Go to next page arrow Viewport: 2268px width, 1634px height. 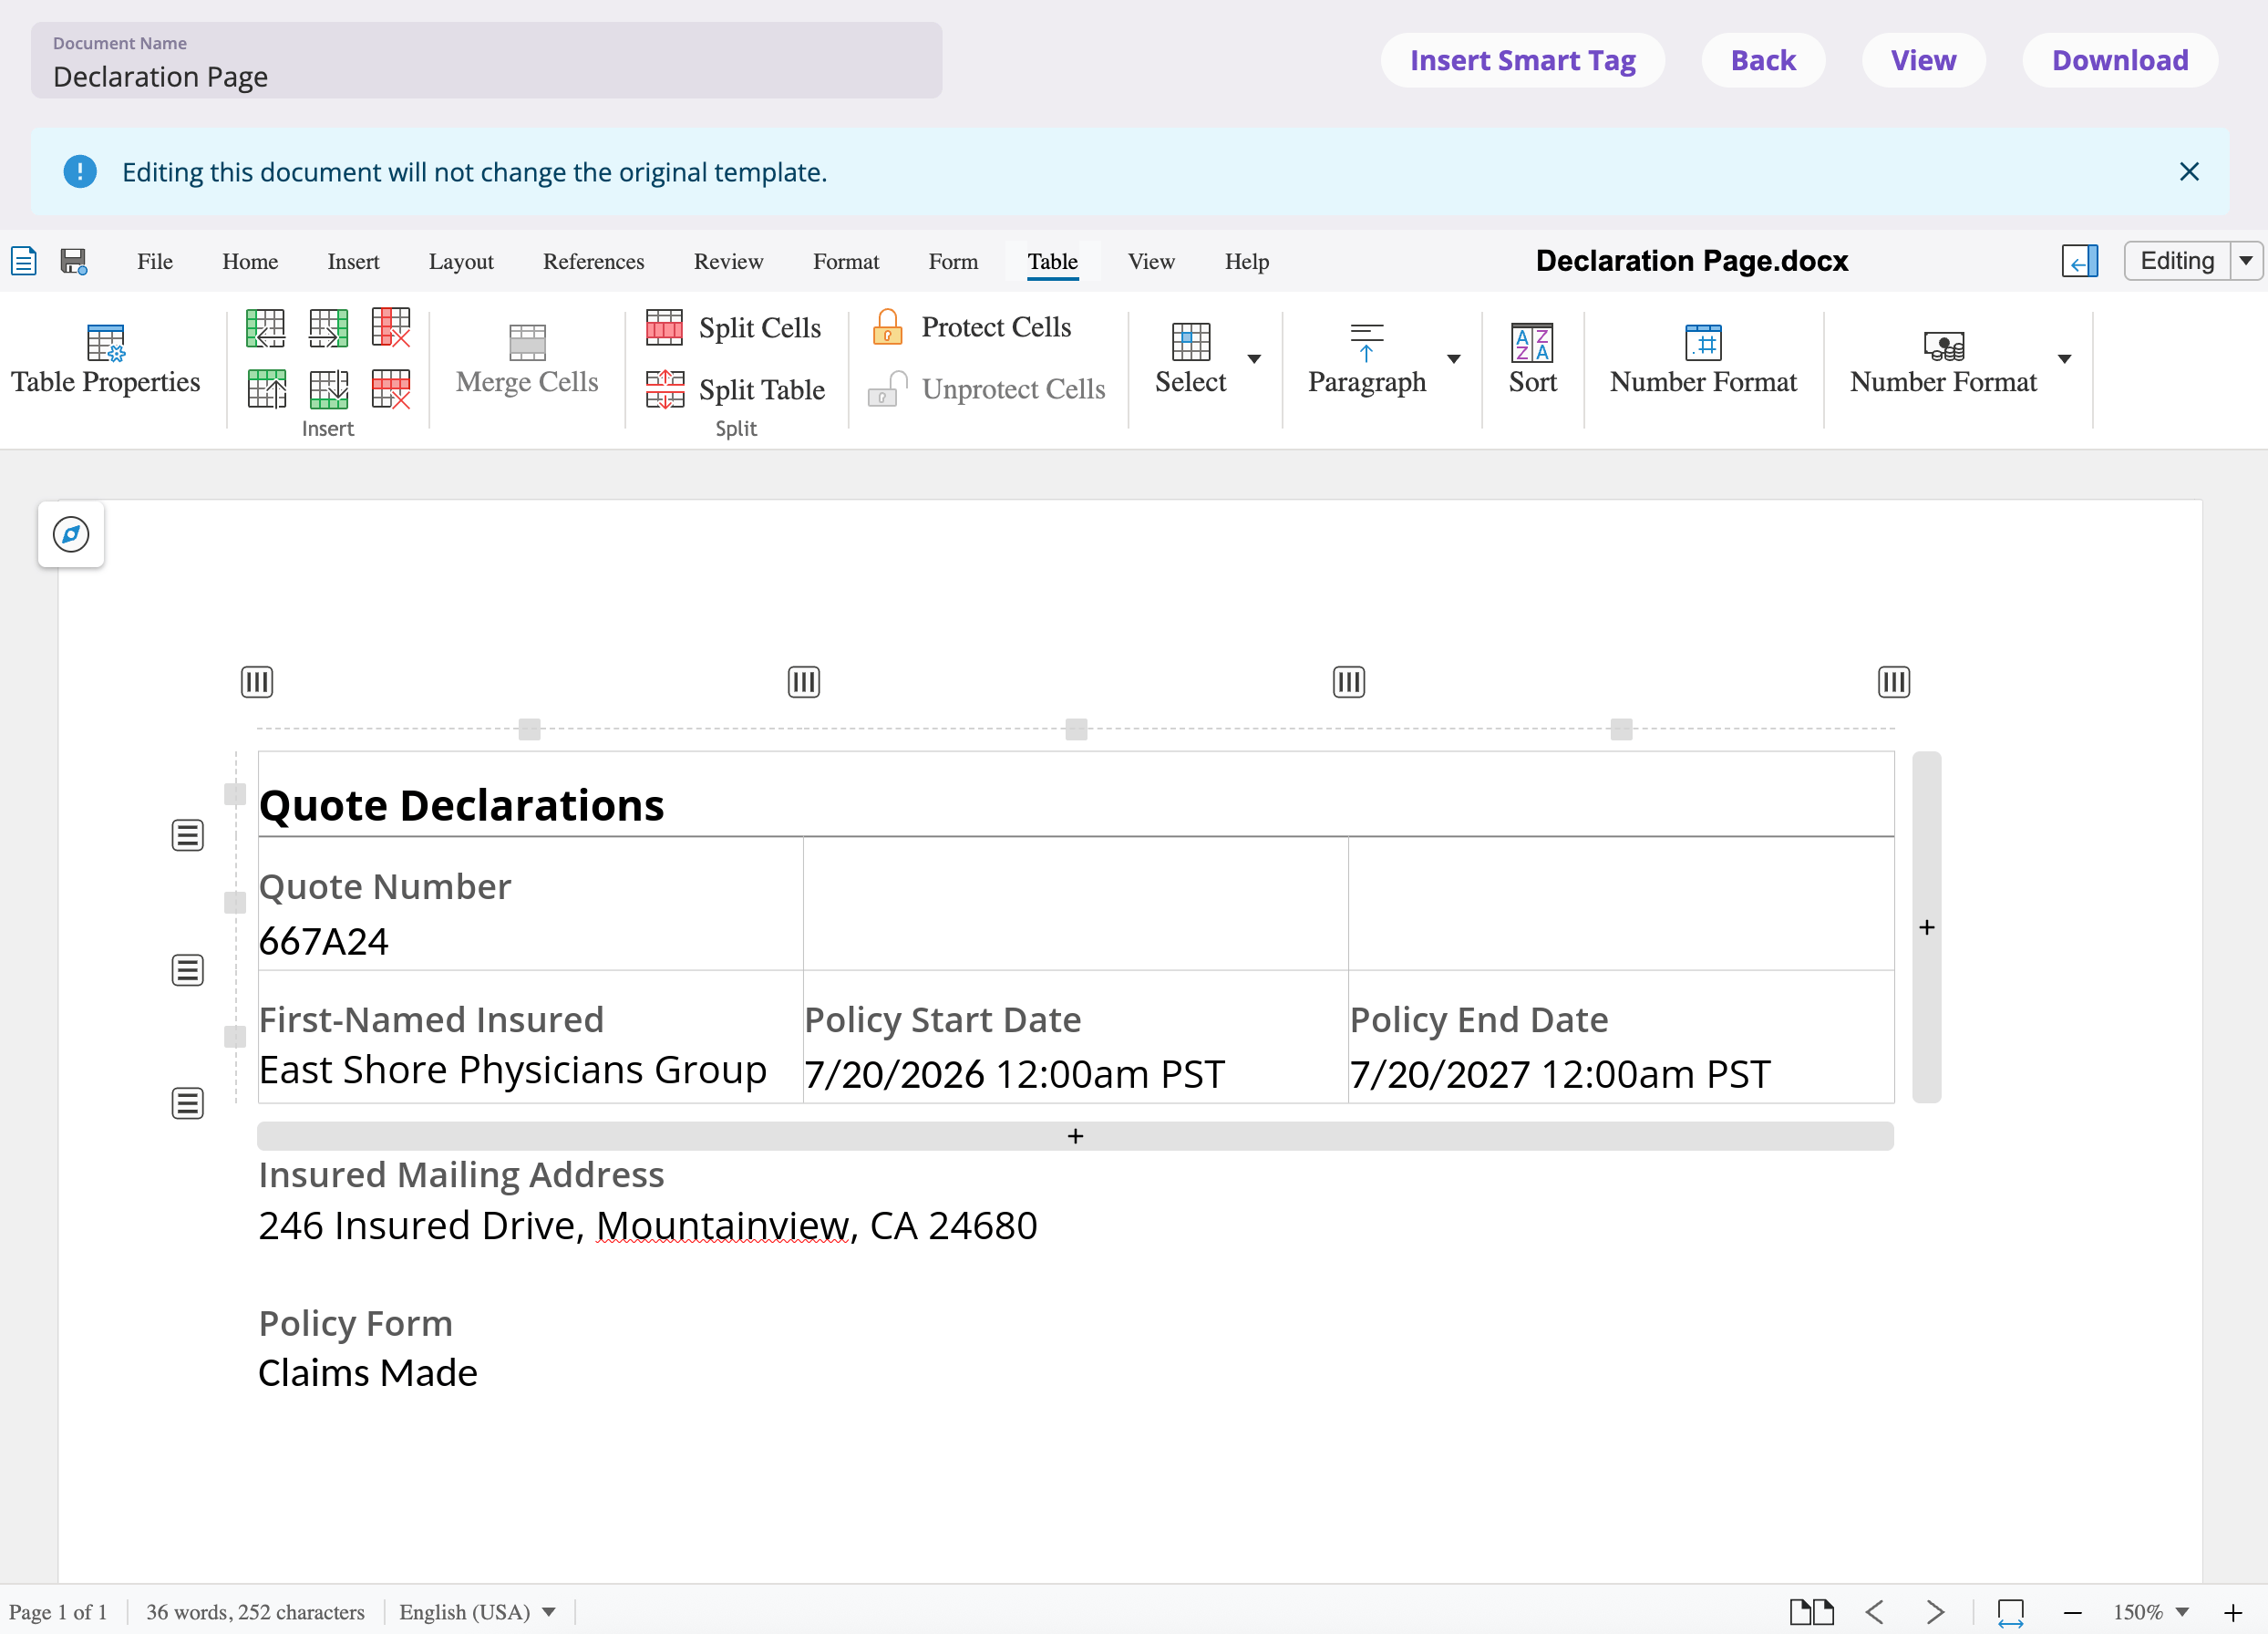[x=1935, y=1612]
